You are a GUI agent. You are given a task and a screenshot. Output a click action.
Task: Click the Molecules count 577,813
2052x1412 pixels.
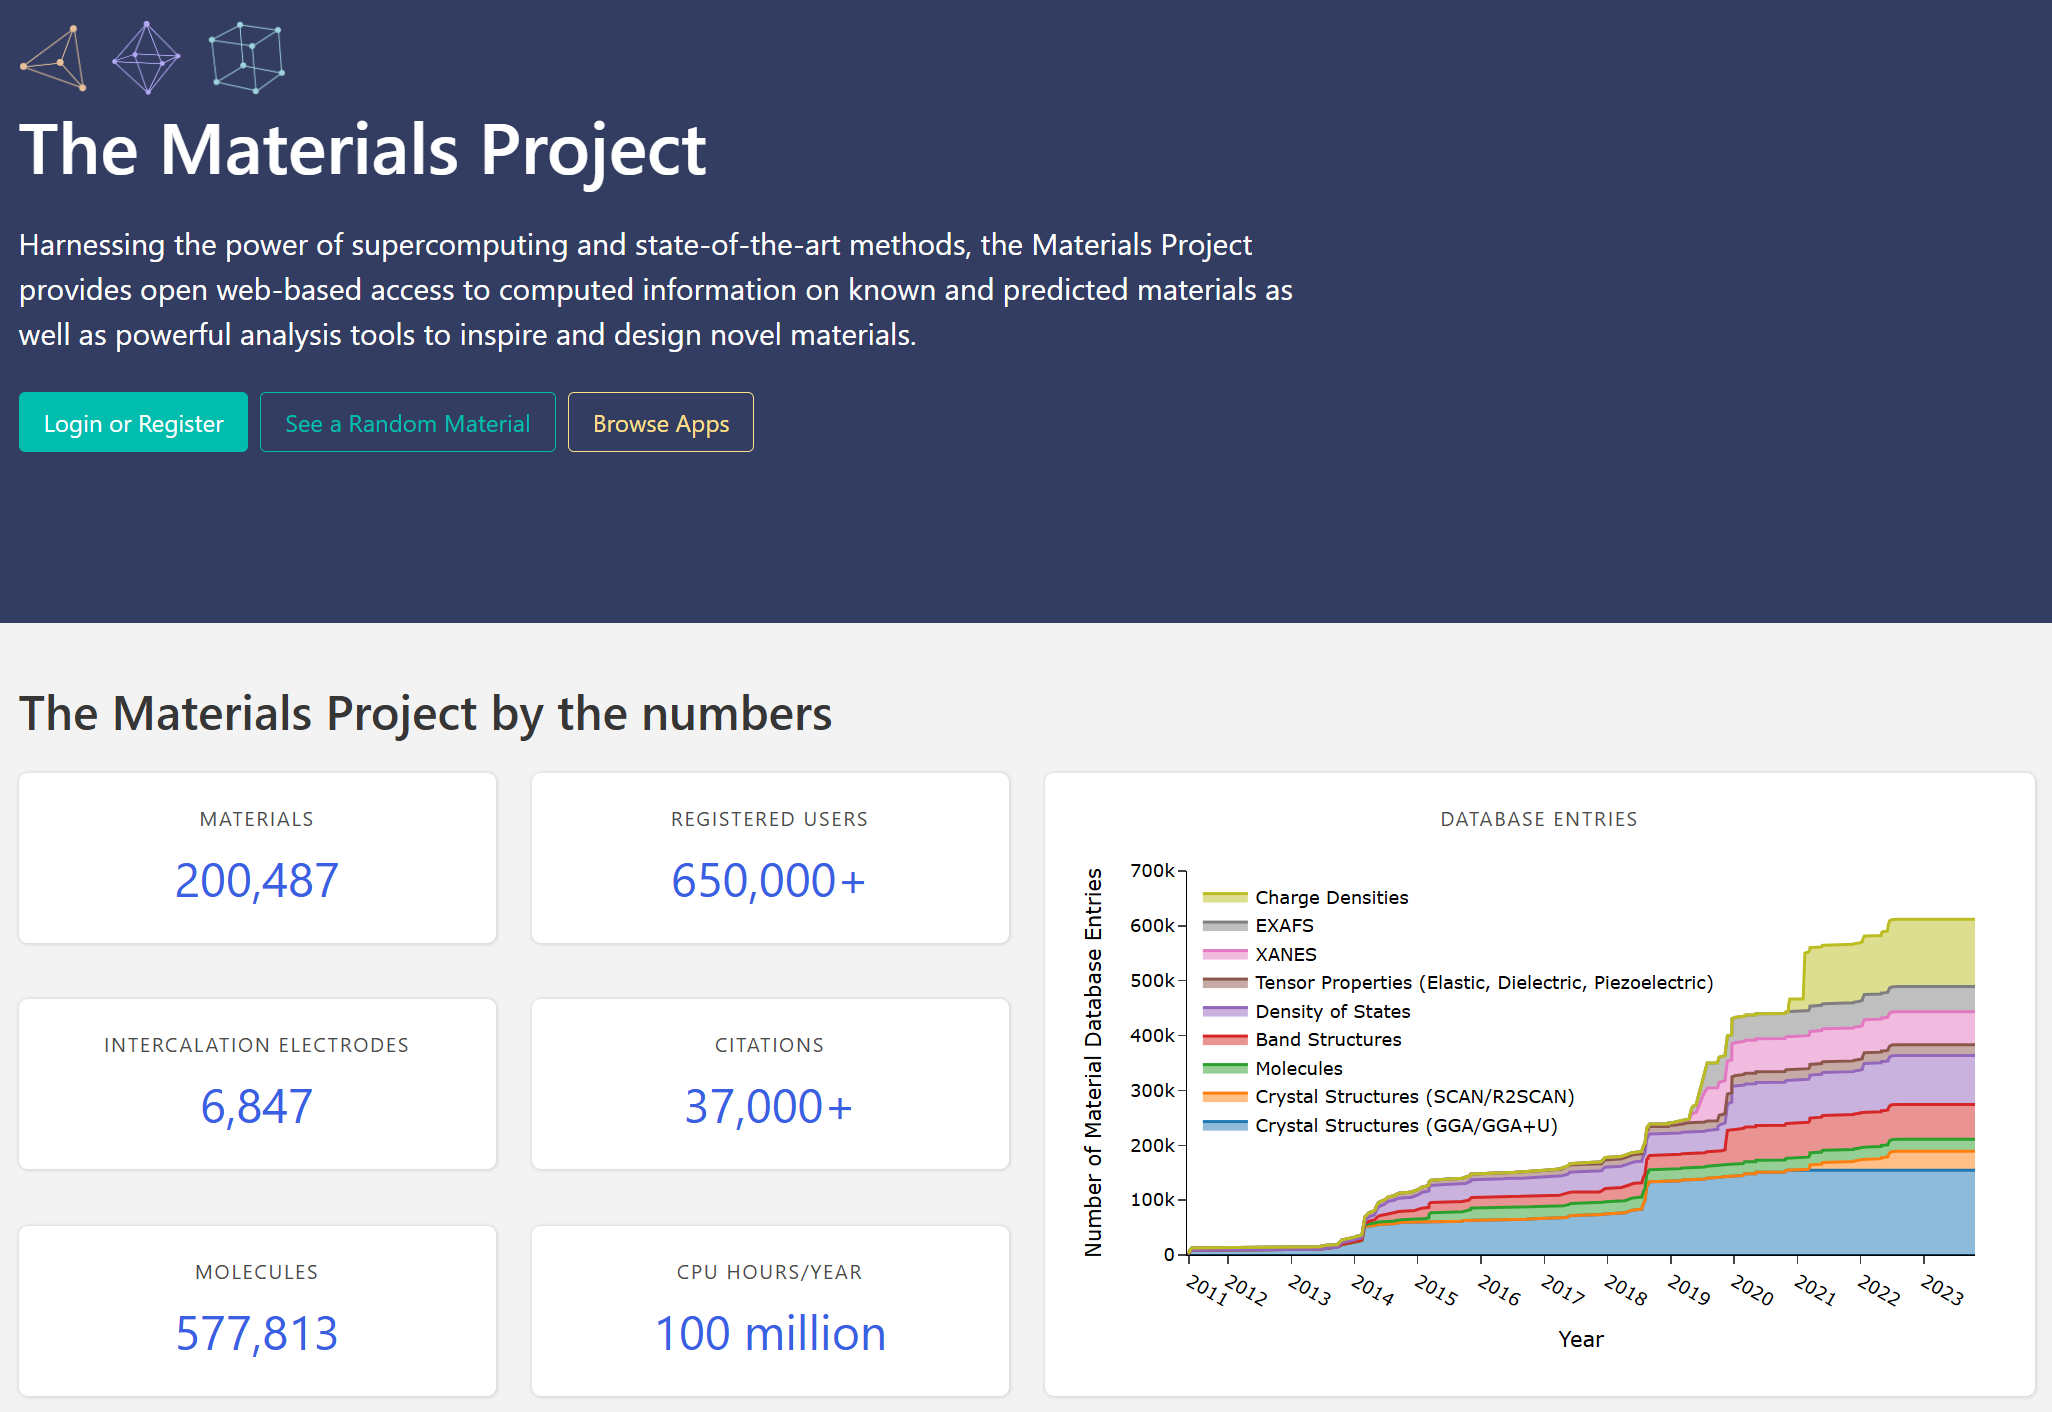pos(257,1334)
